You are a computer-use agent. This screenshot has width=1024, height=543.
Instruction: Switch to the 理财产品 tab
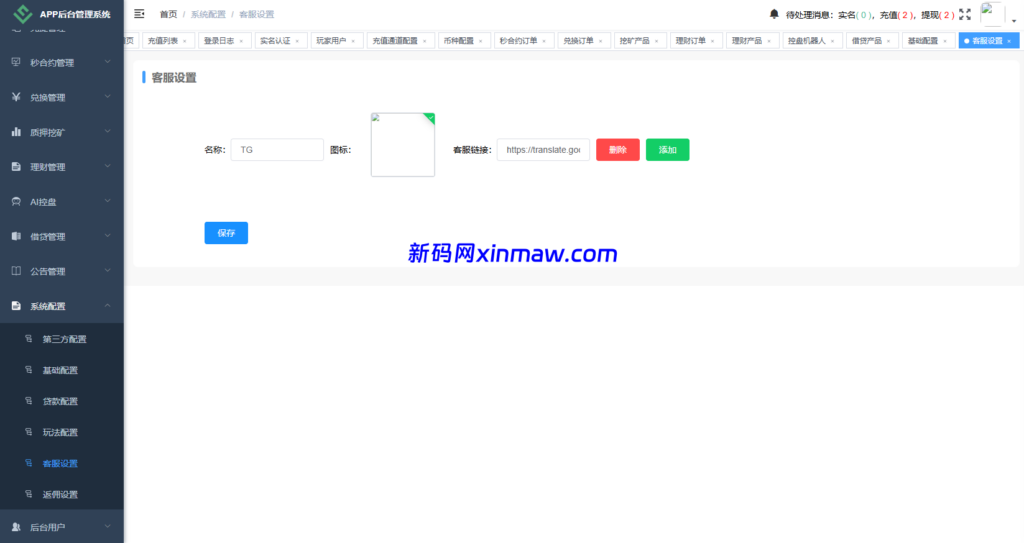752,41
